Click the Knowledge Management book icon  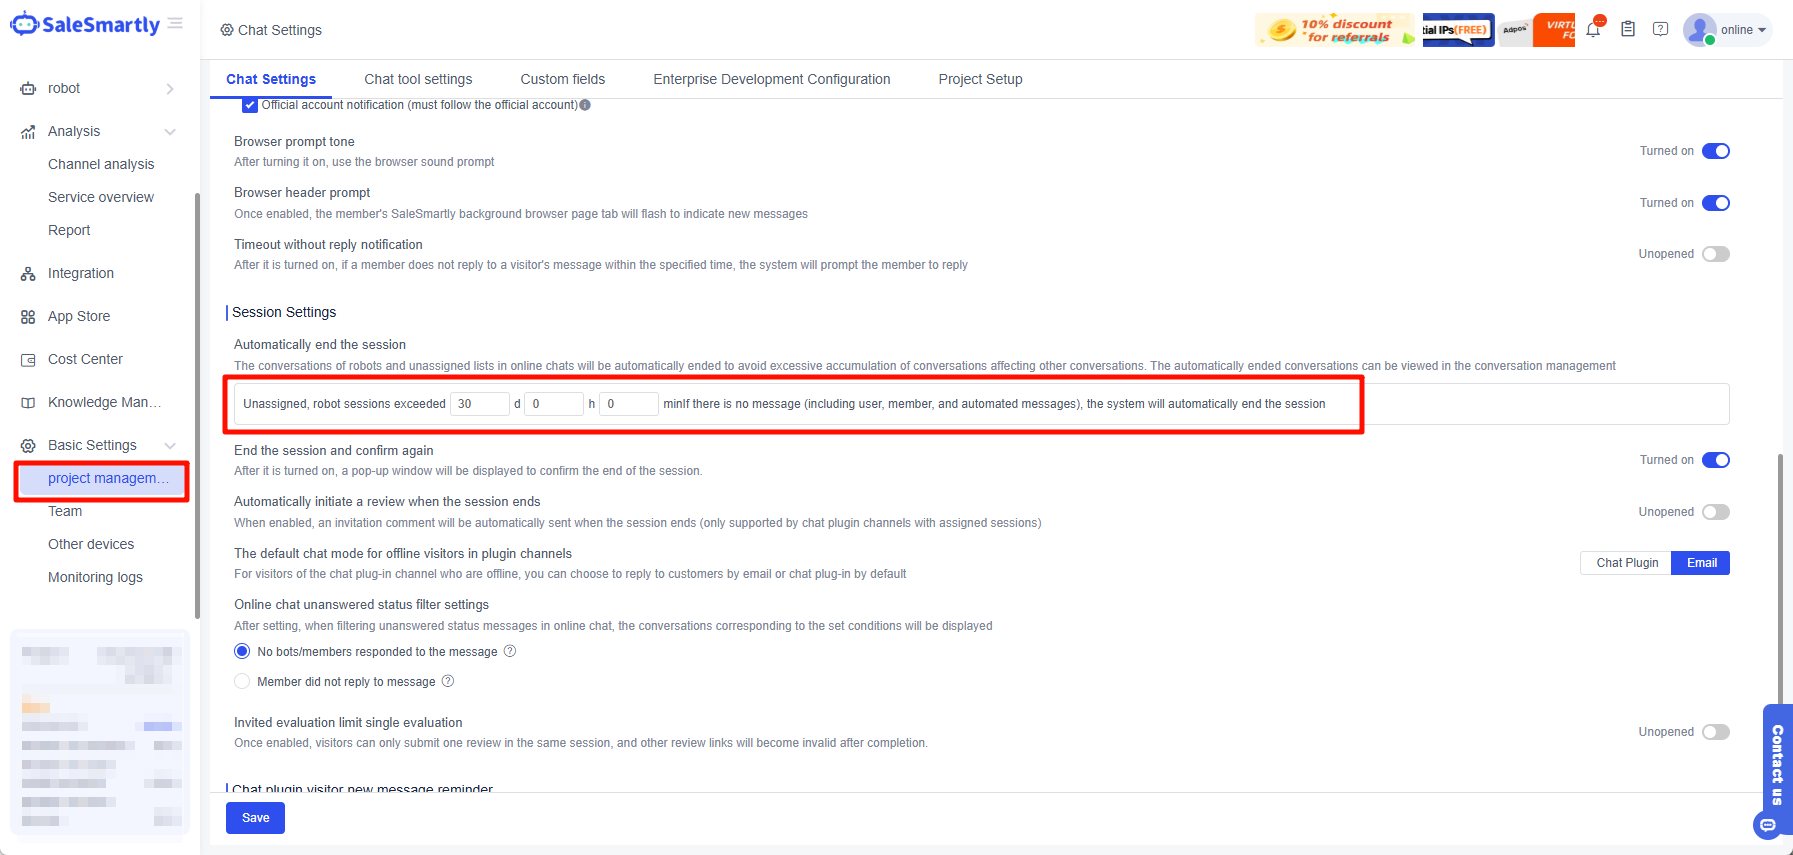pyautogui.click(x=28, y=403)
